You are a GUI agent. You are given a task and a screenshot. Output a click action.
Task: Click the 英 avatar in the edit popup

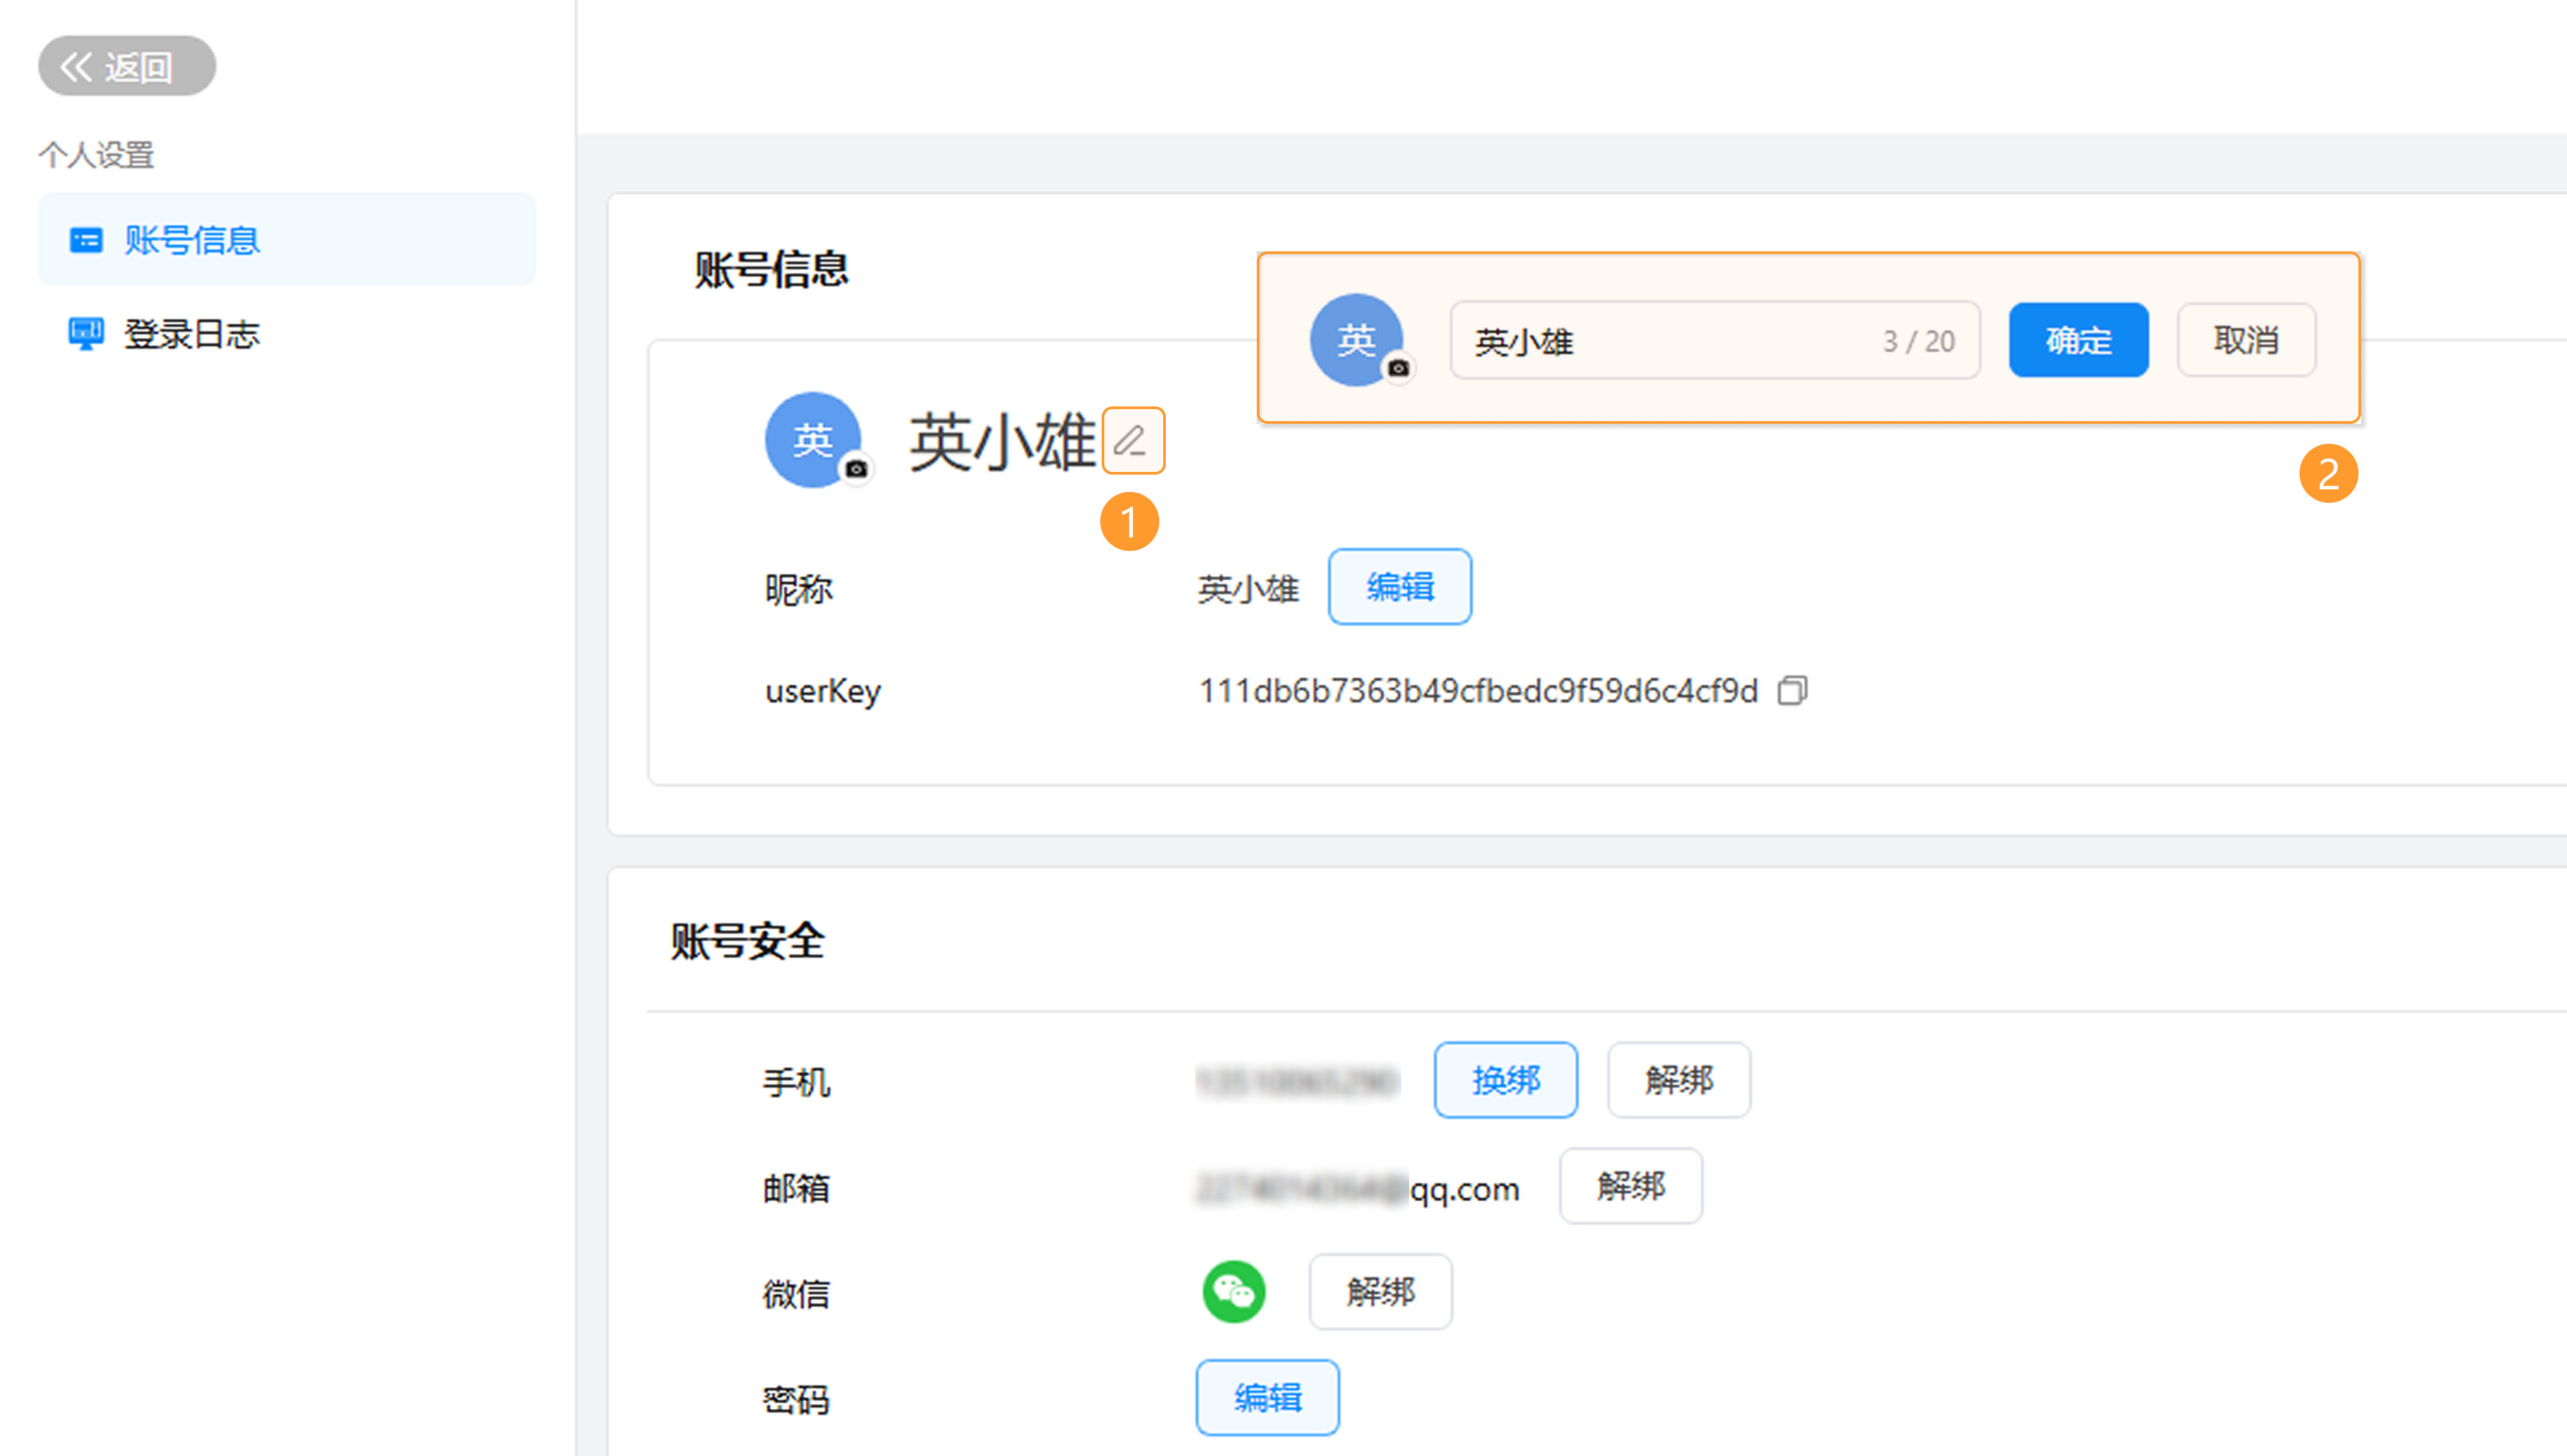point(1357,340)
